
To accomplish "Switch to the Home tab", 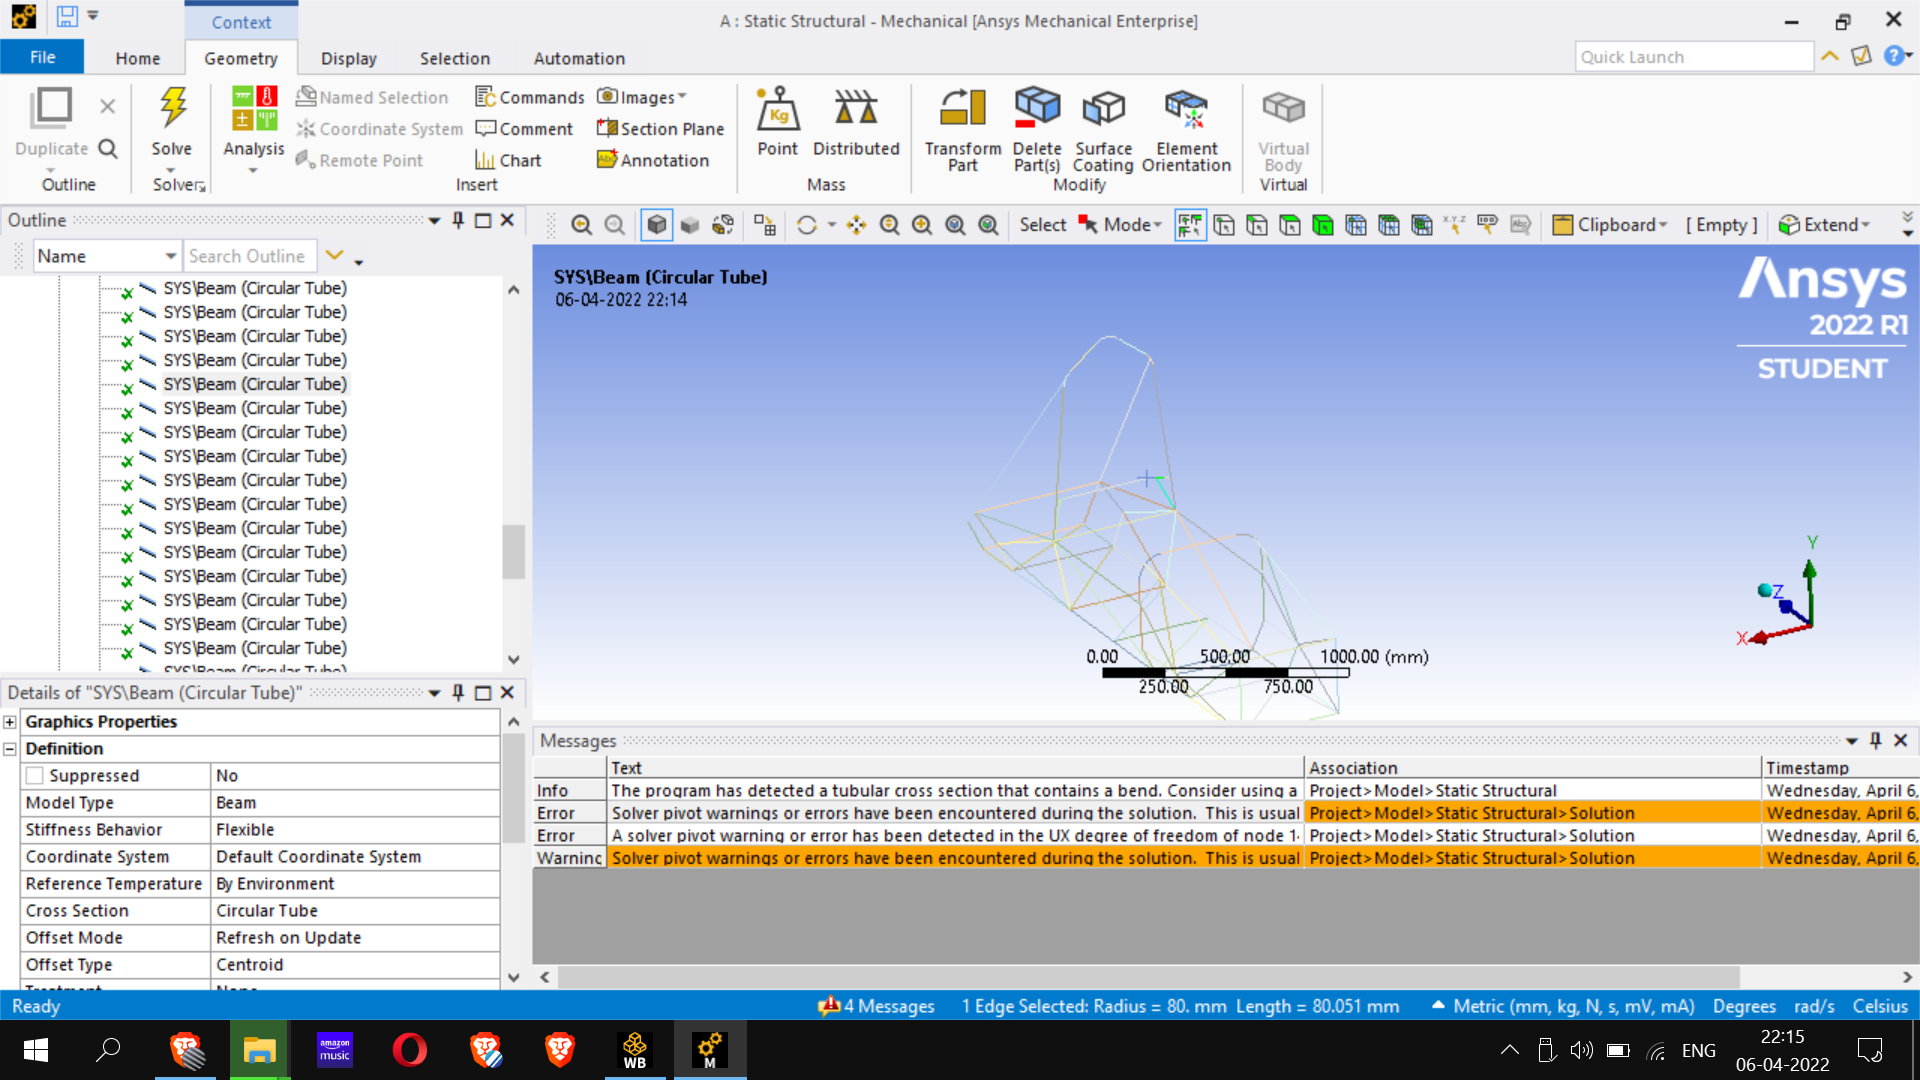I will point(137,58).
